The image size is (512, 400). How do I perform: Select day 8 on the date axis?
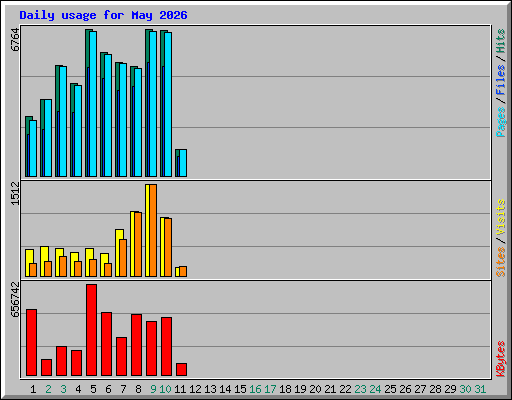point(138,389)
